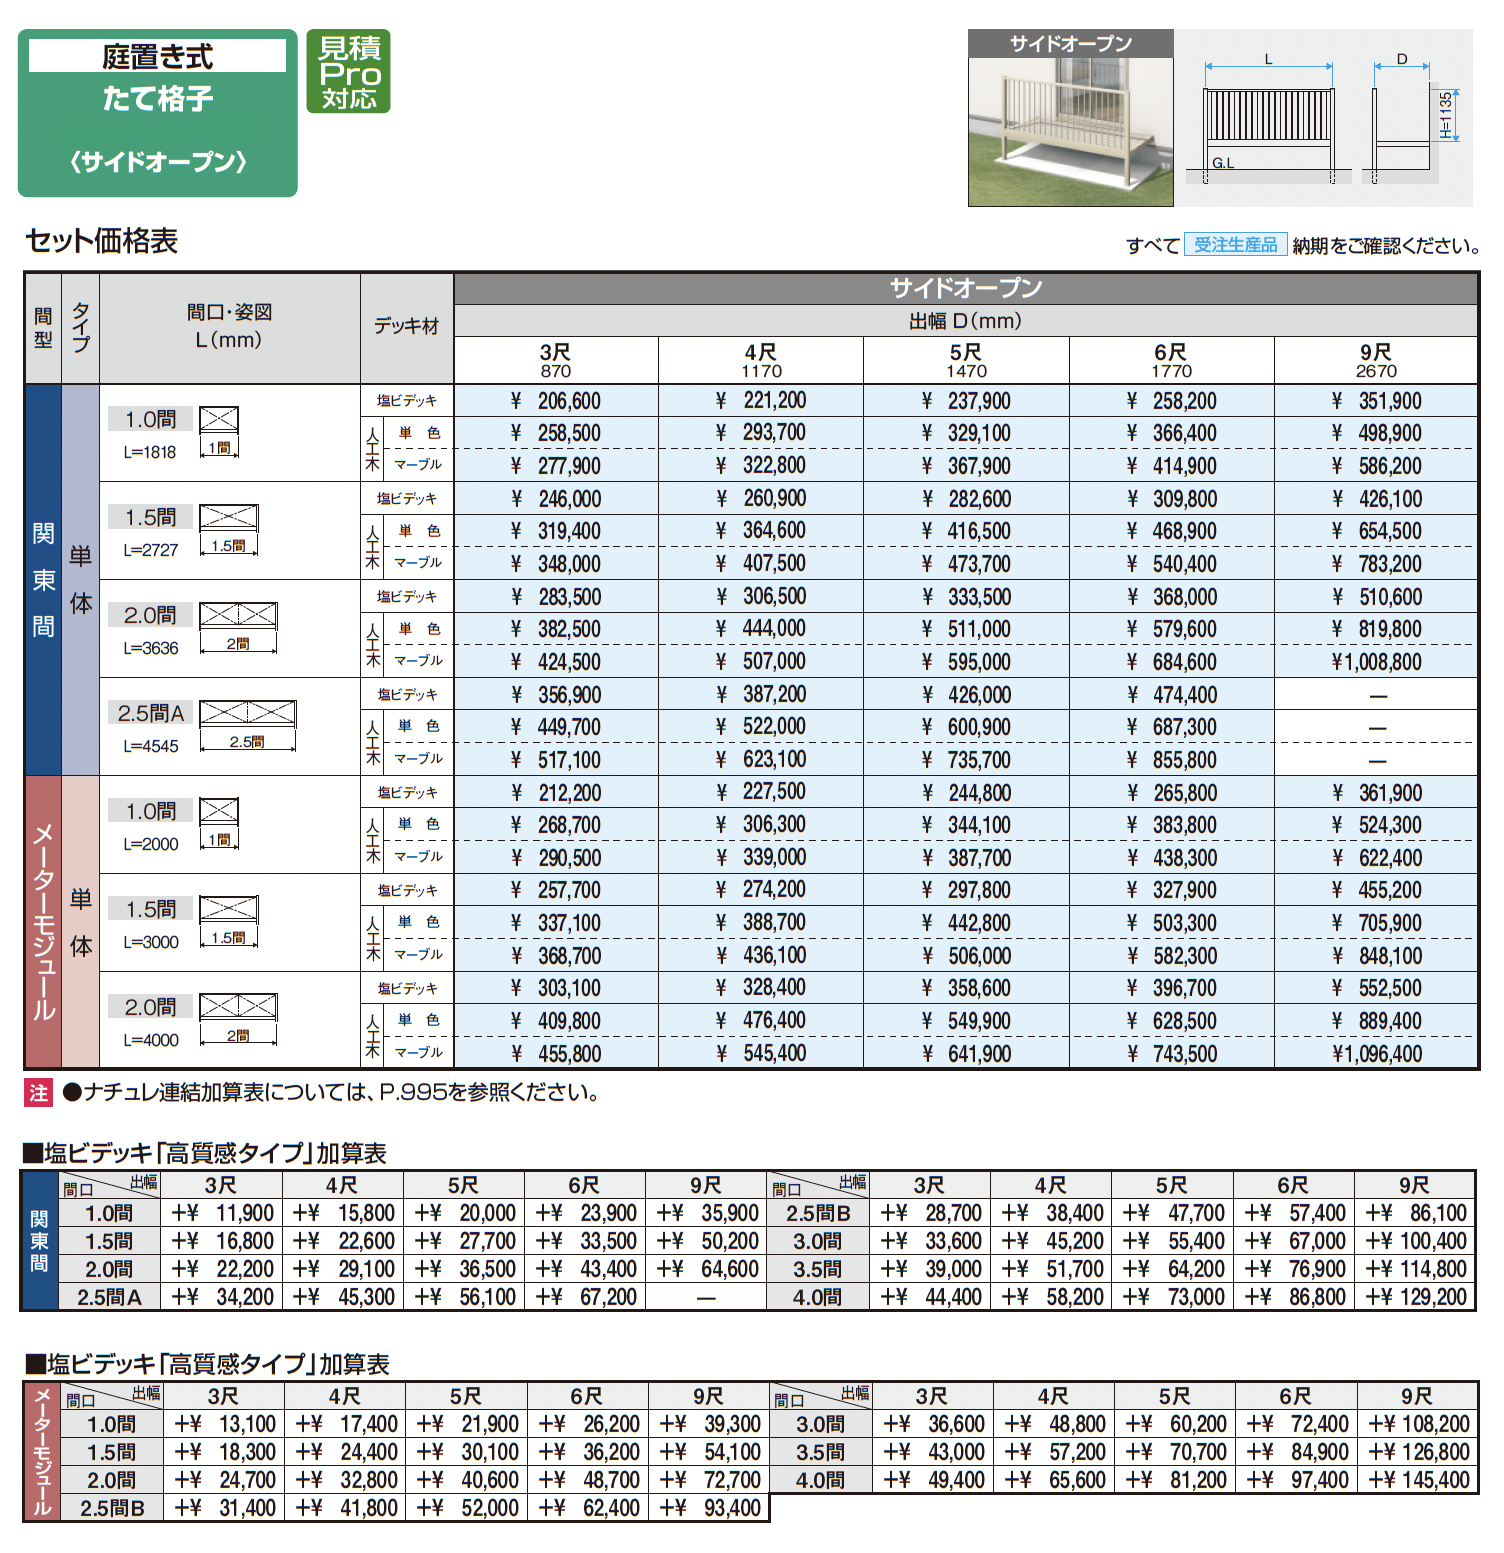Screen dimensions: 1504x1553
Task: Click the price ¥855,800
Action: (x=1171, y=760)
